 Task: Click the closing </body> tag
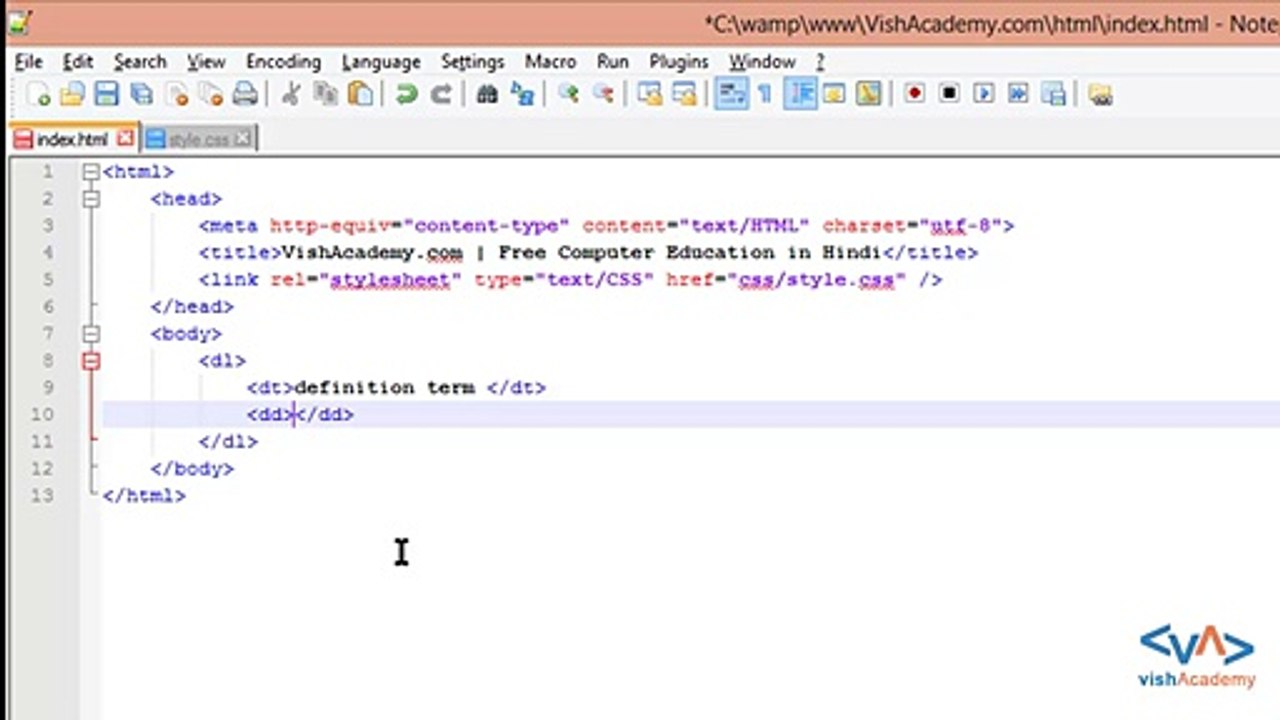click(192, 469)
